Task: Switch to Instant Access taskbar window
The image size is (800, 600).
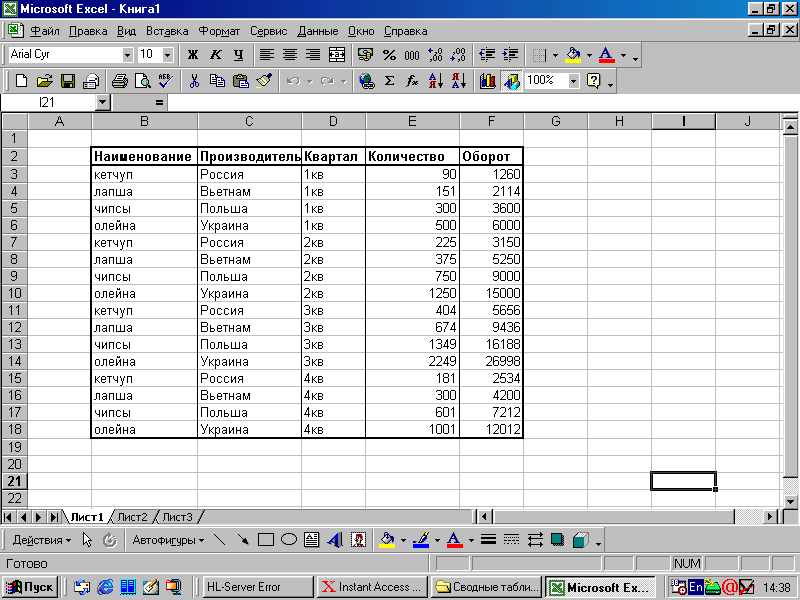Action: pyautogui.click(x=373, y=587)
